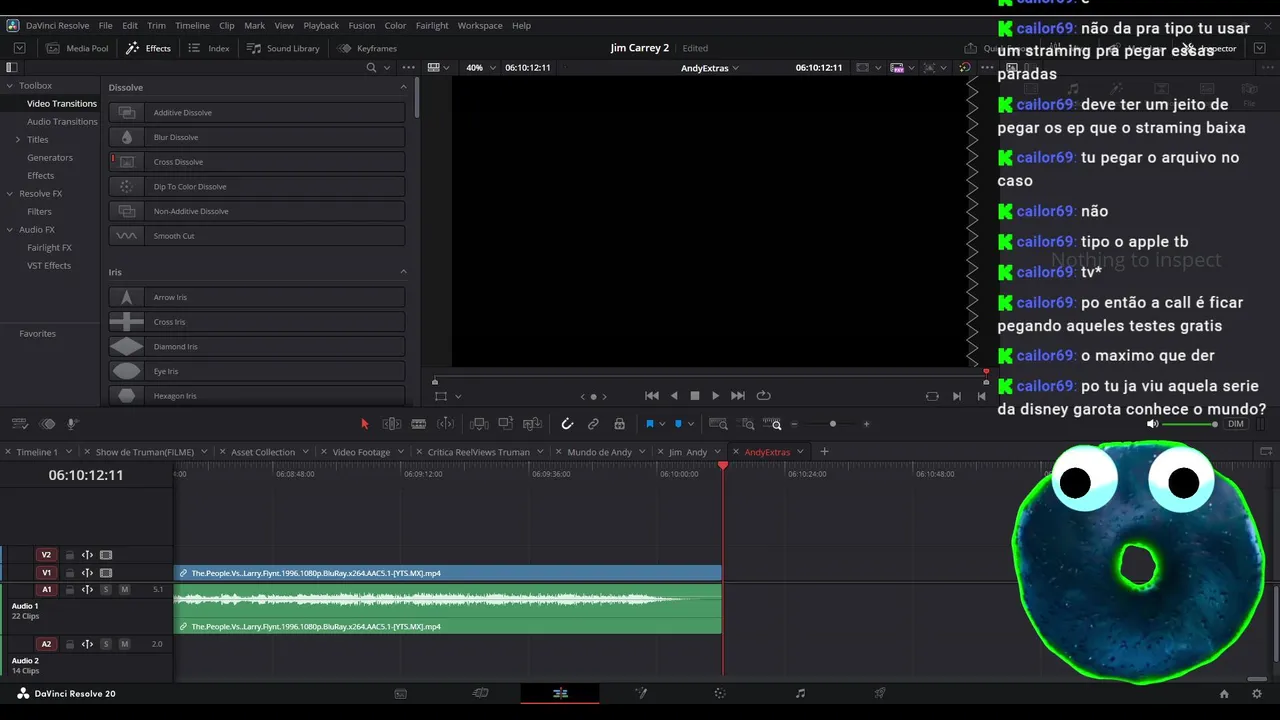Solo the A2 audio track
Image resolution: width=1280 pixels, height=720 pixels.
pyautogui.click(x=106, y=644)
